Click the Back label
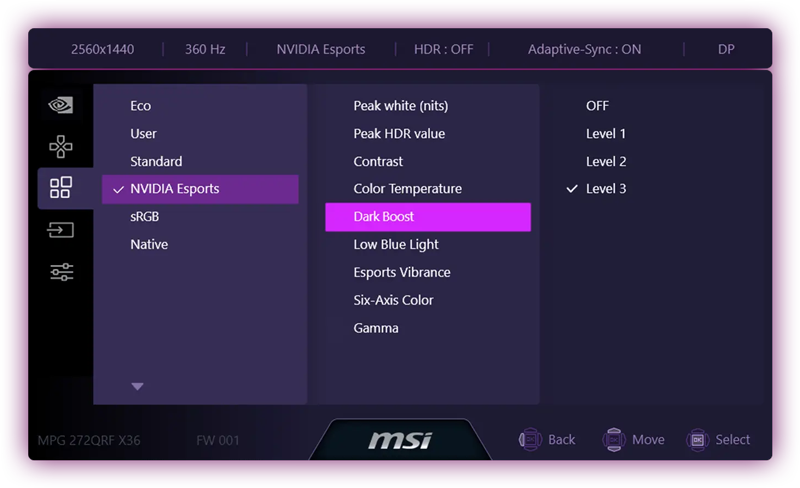Viewport: 800px width, 488px height. coord(561,440)
